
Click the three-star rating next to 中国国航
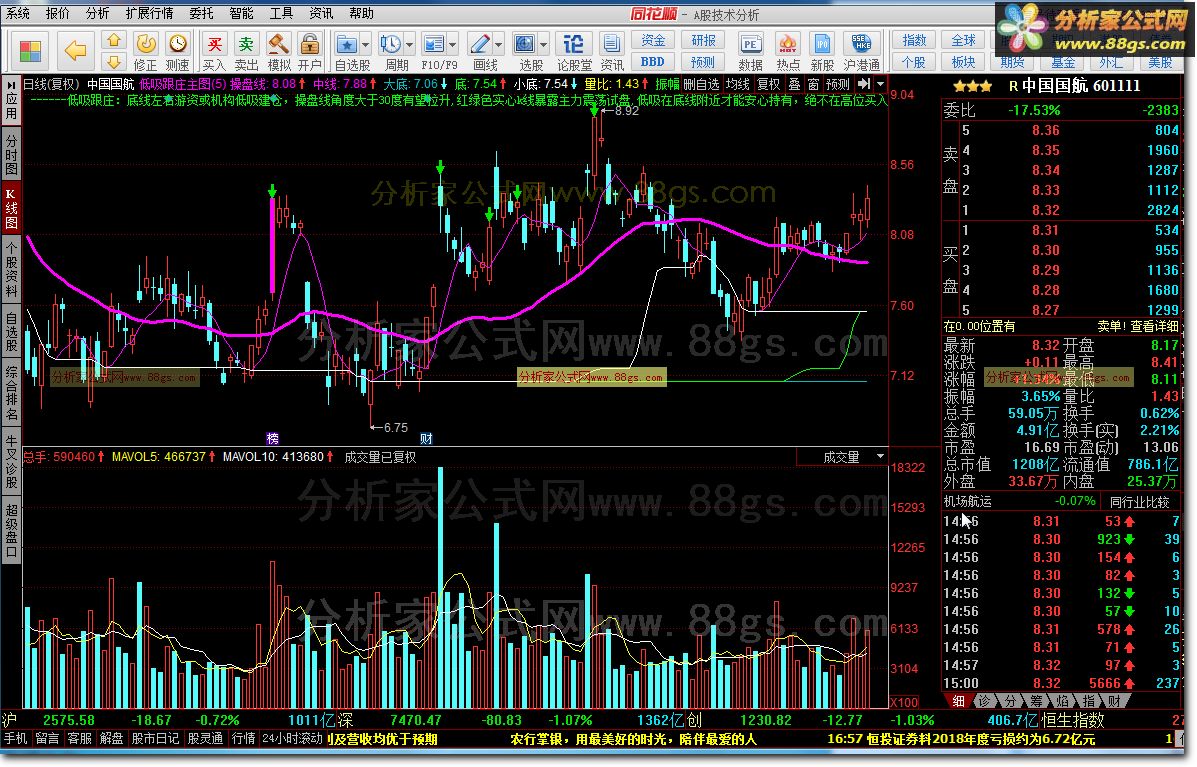(972, 86)
